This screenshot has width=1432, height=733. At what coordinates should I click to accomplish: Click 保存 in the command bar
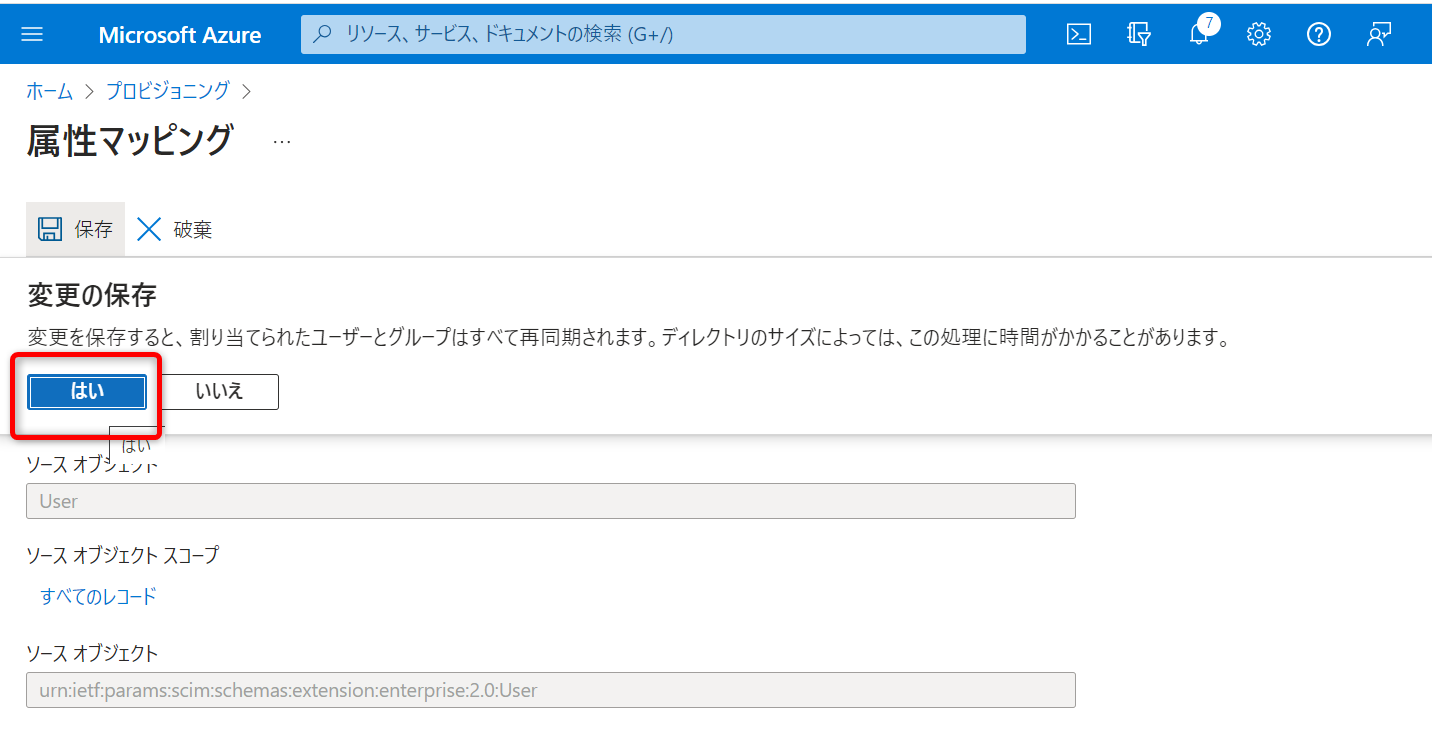pyautogui.click(x=76, y=229)
